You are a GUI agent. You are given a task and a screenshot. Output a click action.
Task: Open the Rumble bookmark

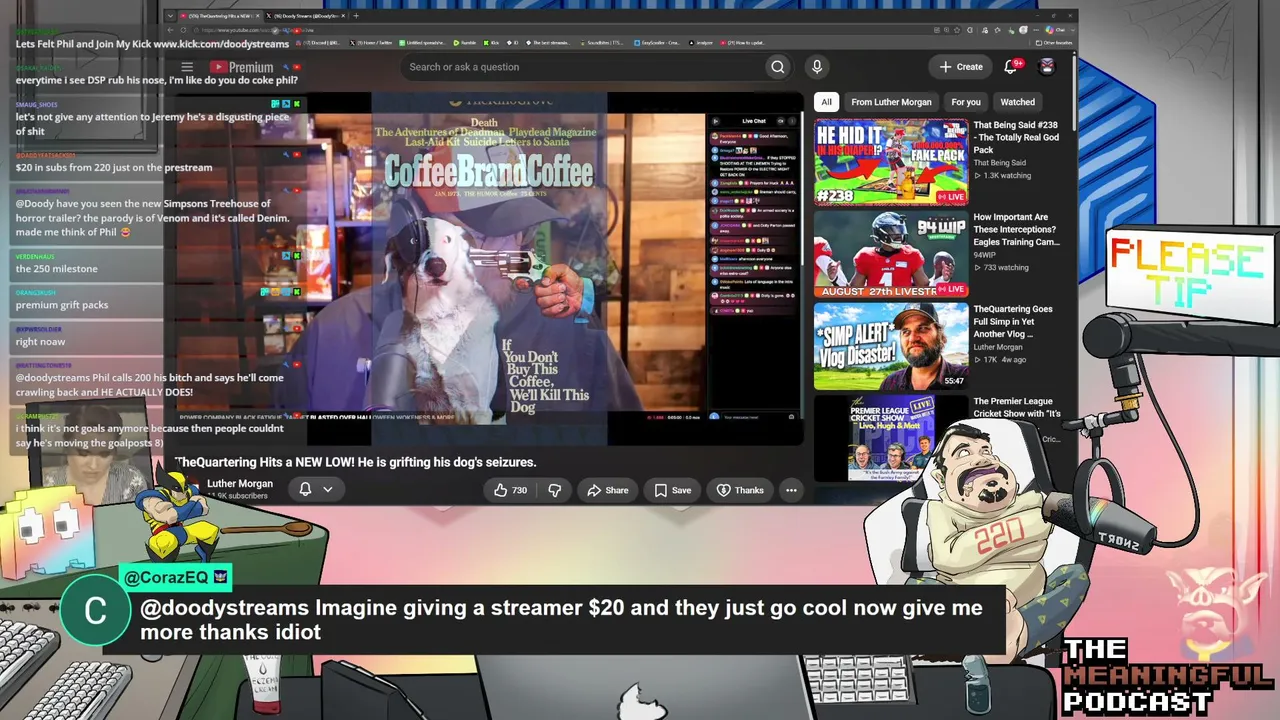pos(463,43)
